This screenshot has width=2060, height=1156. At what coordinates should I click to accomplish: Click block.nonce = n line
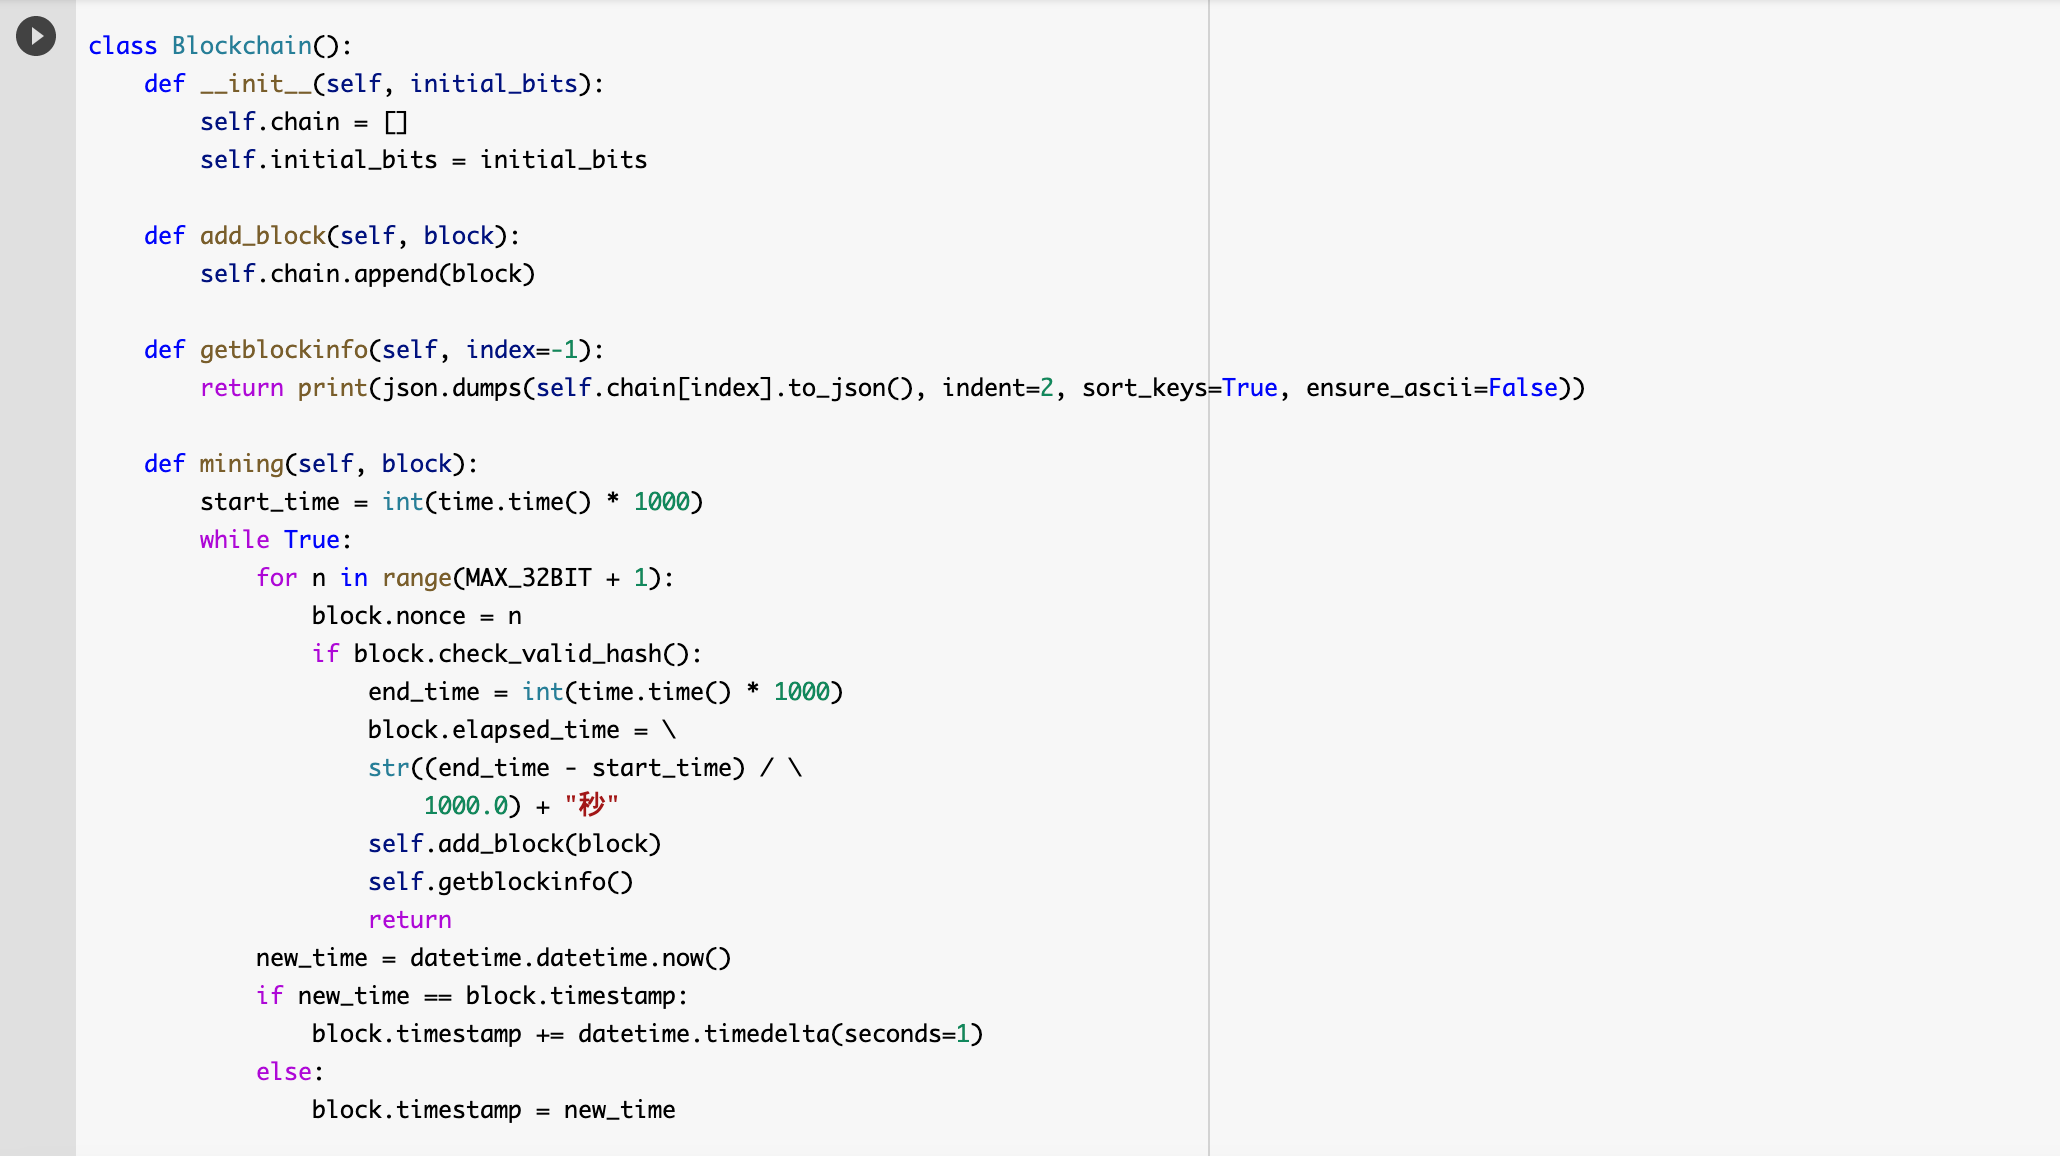[416, 616]
